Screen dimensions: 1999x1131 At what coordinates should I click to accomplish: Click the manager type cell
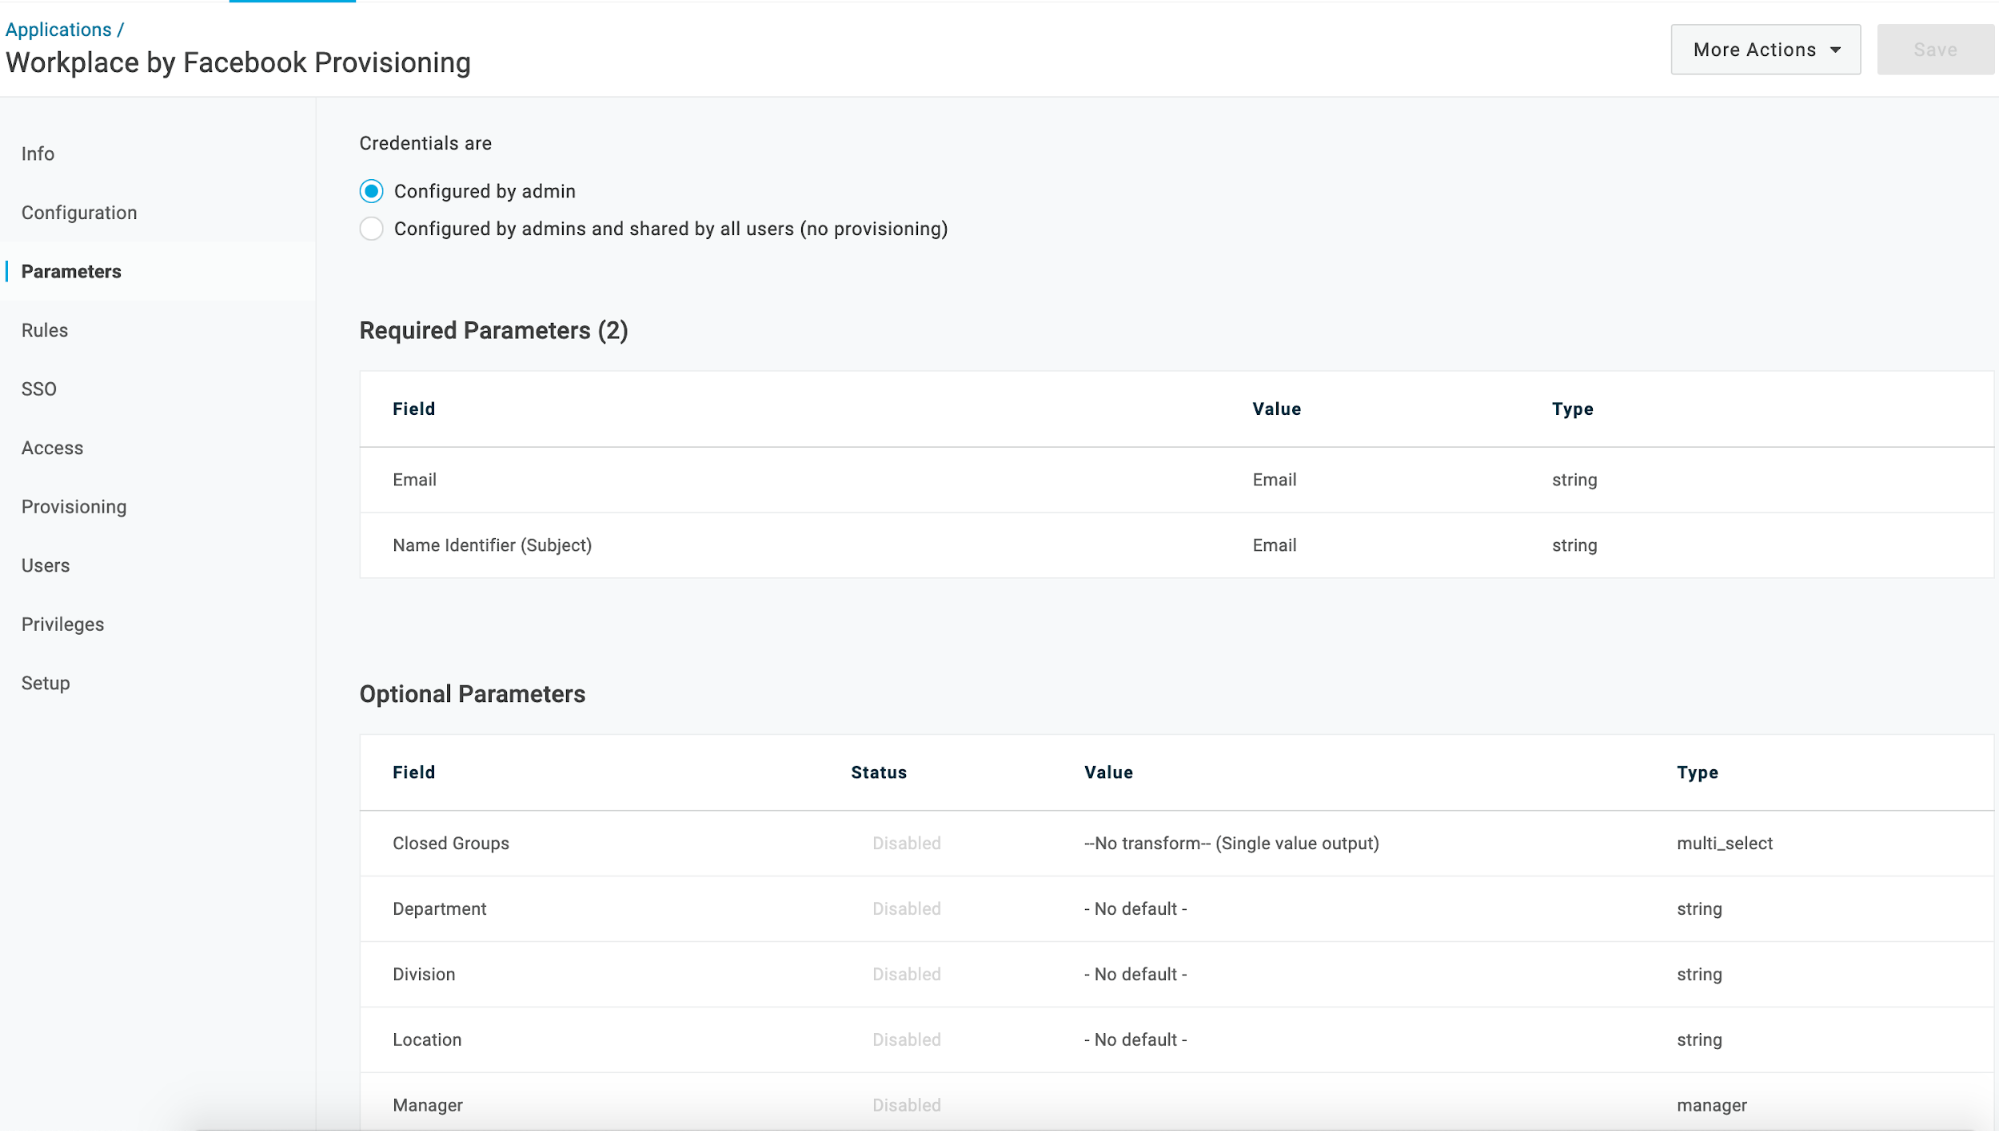coord(1712,1106)
